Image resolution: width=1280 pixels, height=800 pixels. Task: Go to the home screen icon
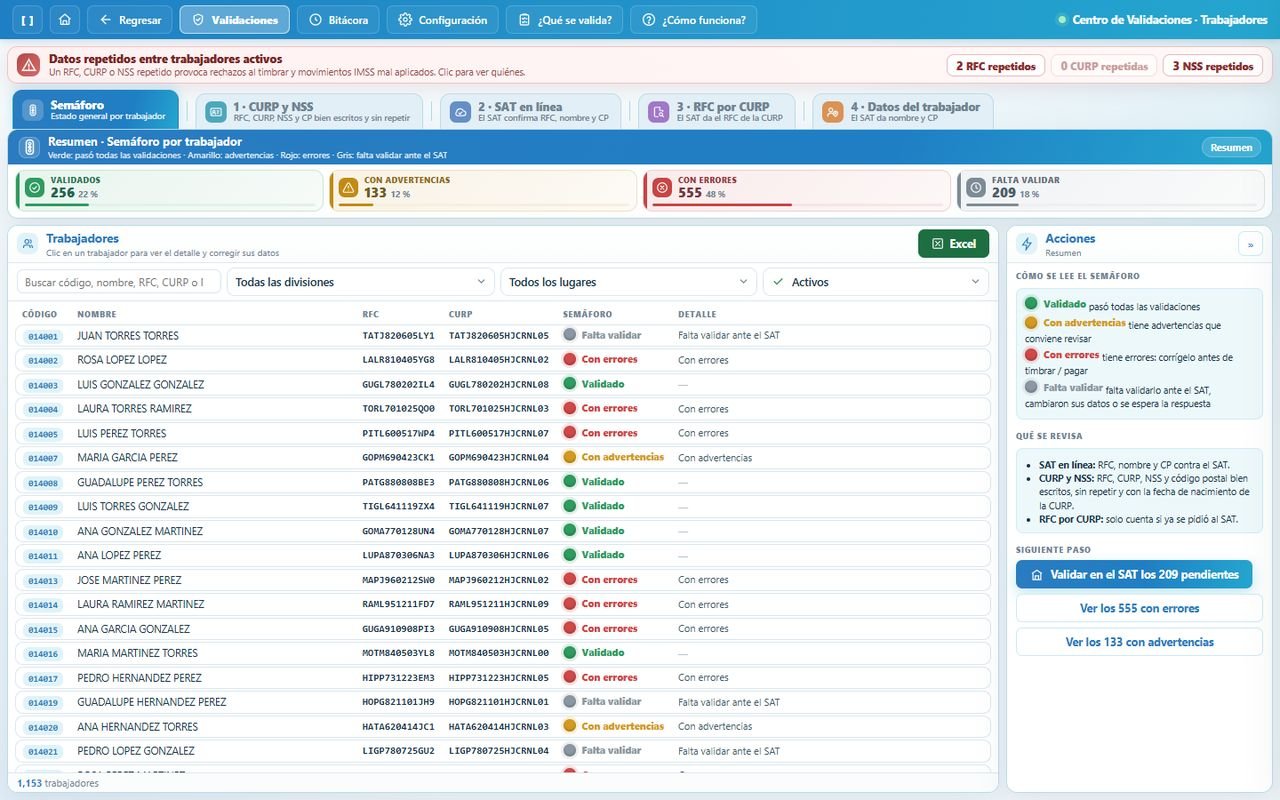[65, 20]
